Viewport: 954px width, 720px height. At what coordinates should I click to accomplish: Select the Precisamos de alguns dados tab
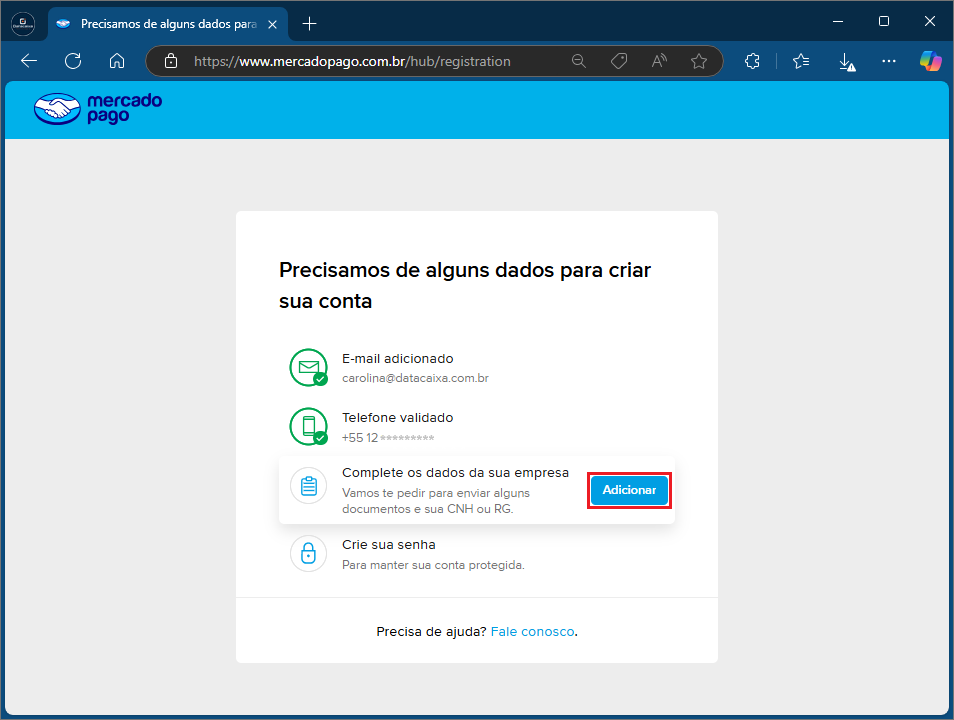[168, 24]
